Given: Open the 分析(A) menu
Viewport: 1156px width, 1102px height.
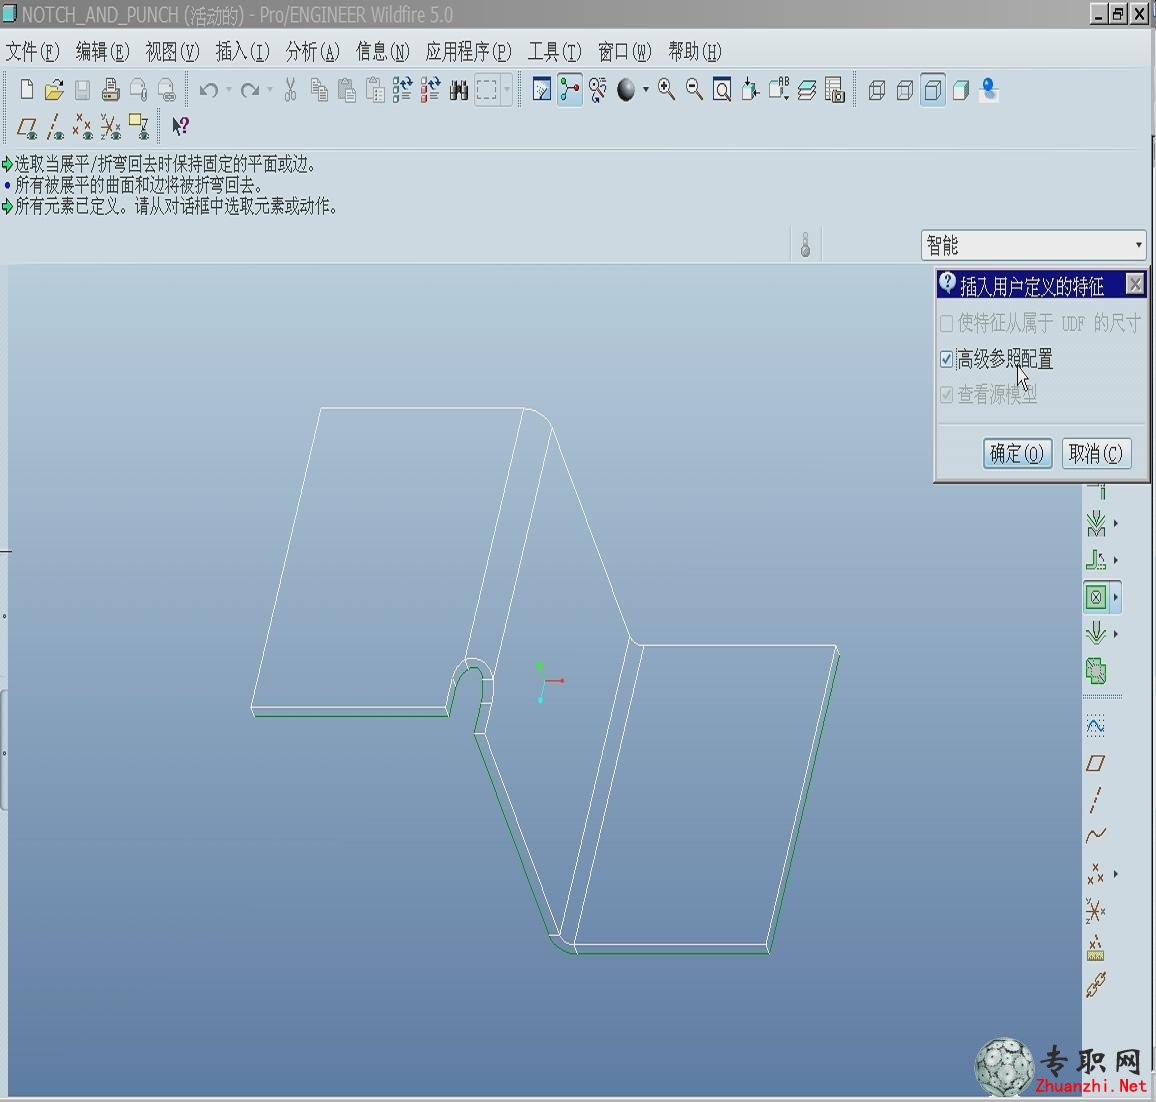Looking at the screenshot, I should coord(313,52).
